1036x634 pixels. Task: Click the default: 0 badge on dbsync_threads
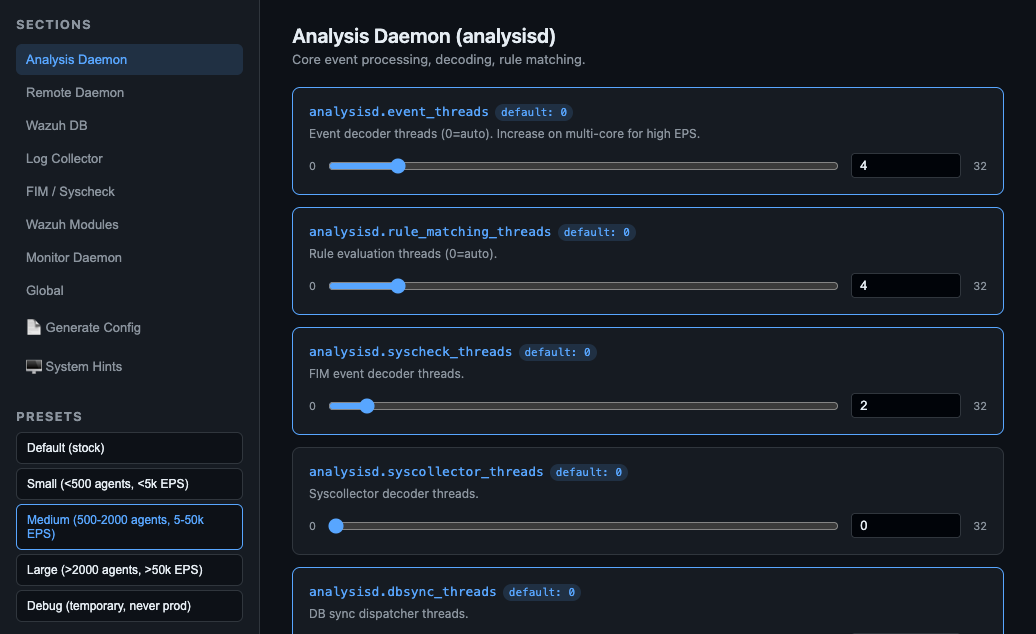[542, 592]
